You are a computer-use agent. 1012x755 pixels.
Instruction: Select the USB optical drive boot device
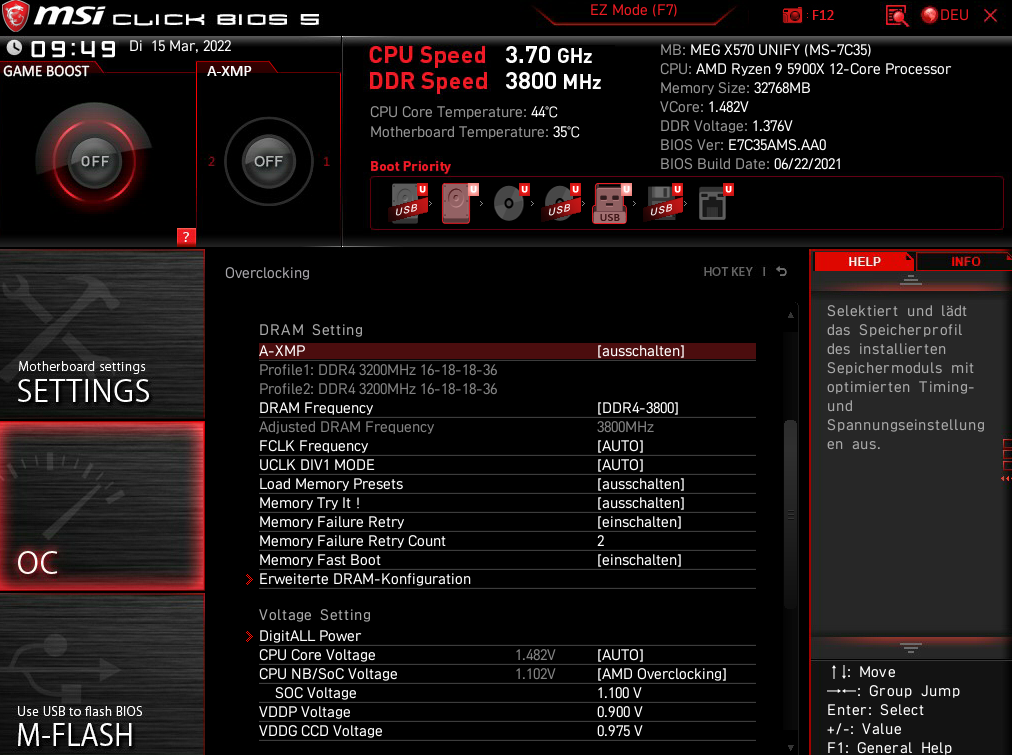tap(562, 203)
